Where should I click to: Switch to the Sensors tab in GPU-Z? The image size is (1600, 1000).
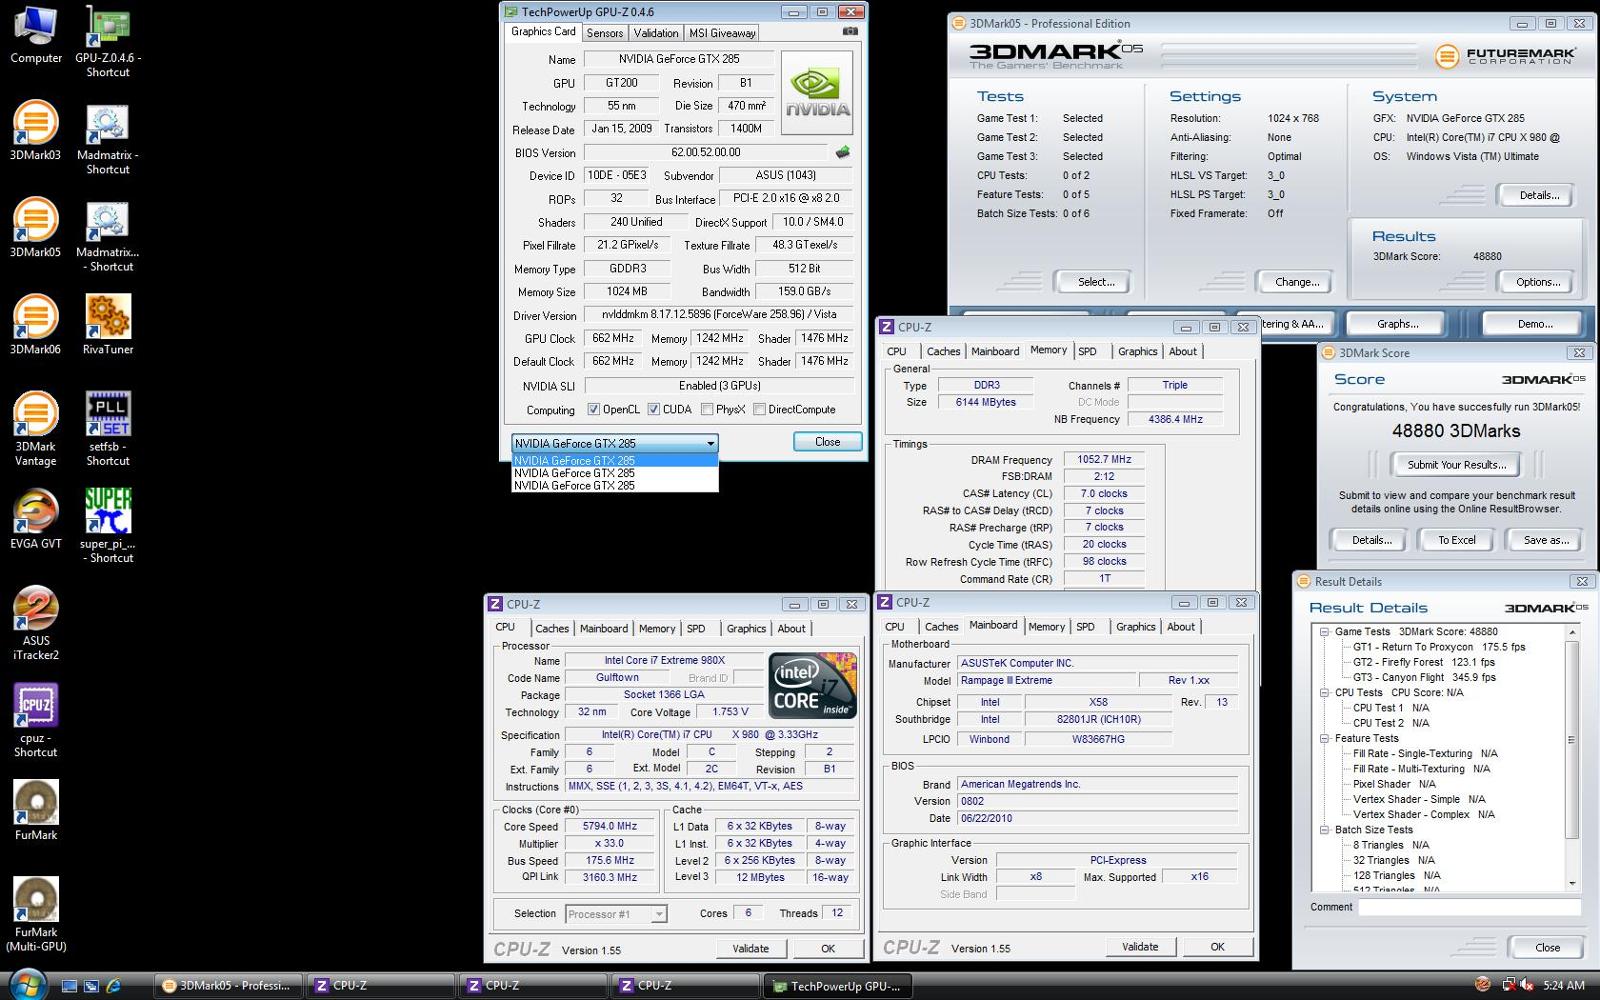[x=604, y=33]
